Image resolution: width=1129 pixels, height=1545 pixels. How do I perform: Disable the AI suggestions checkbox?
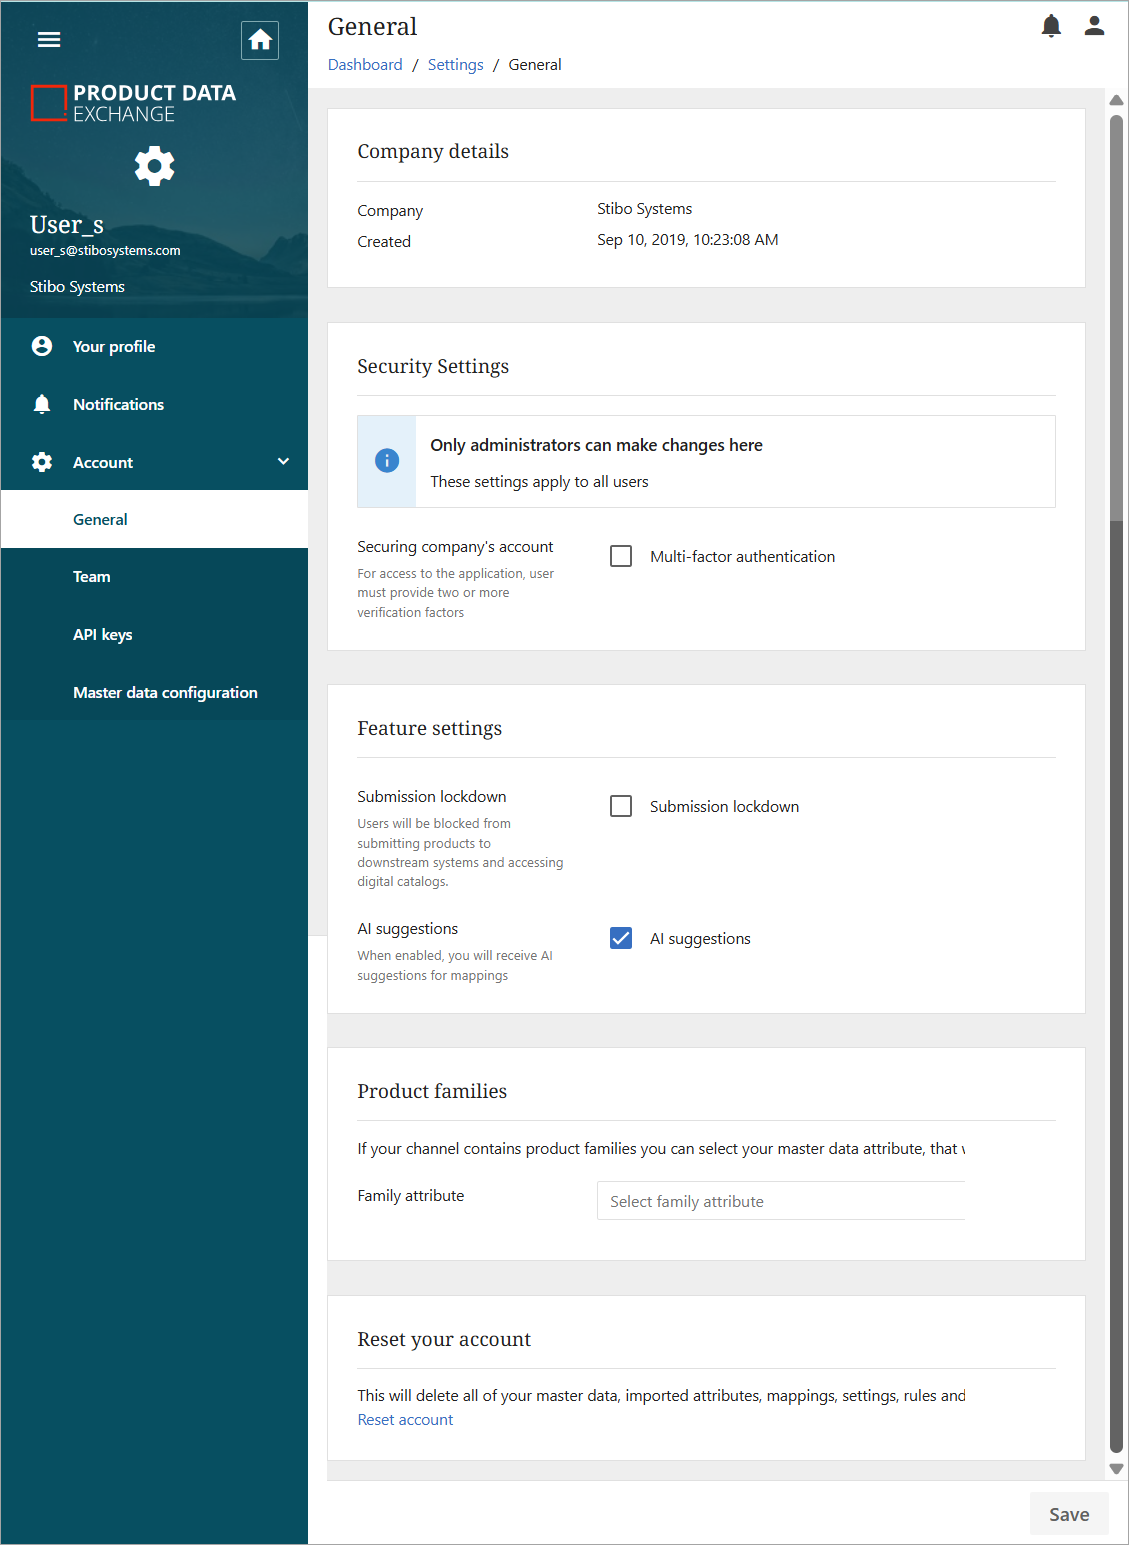(x=621, y=938)
